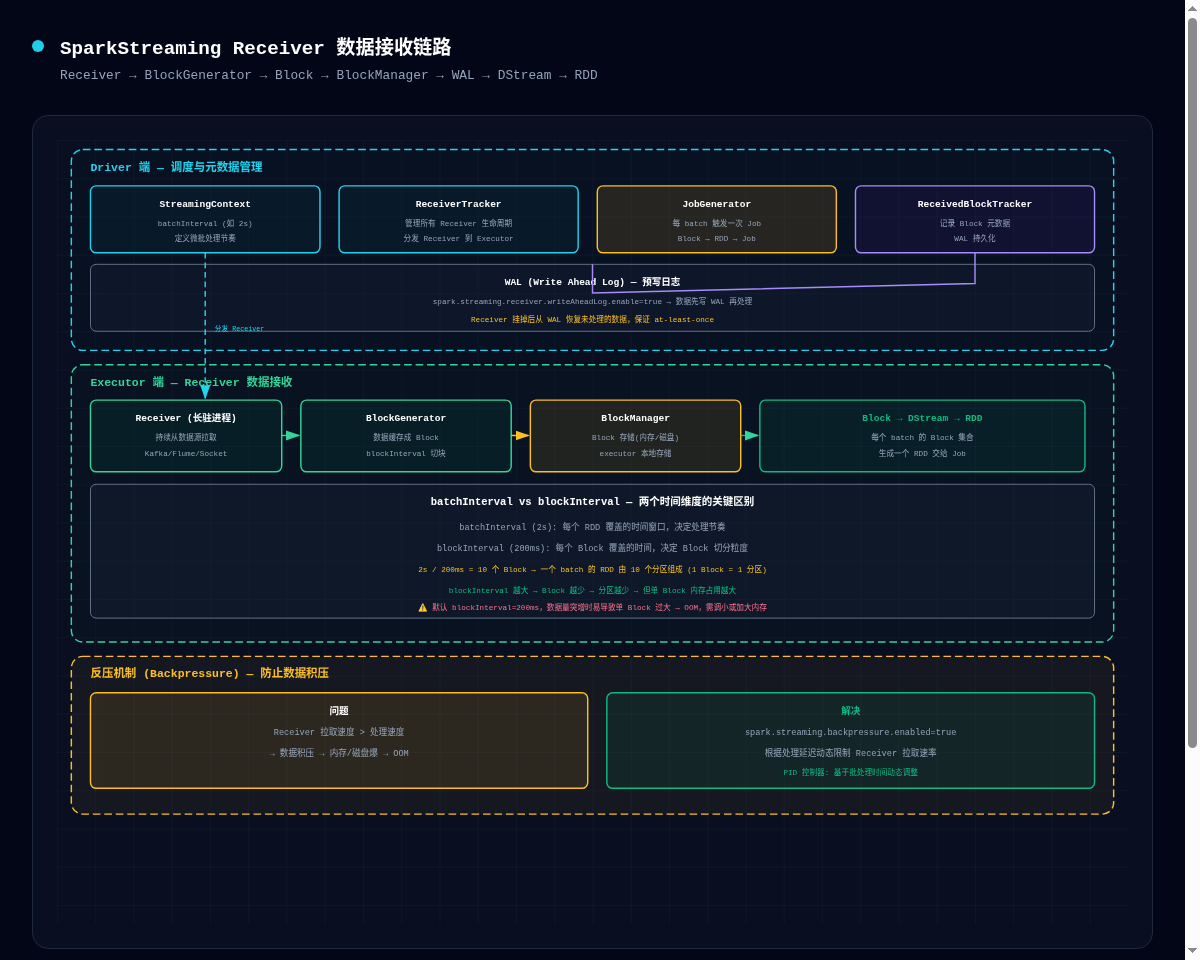Select the 反压机制 (Backpressure) heading
Screen dimensions: 1200x960
pos(209,673)
